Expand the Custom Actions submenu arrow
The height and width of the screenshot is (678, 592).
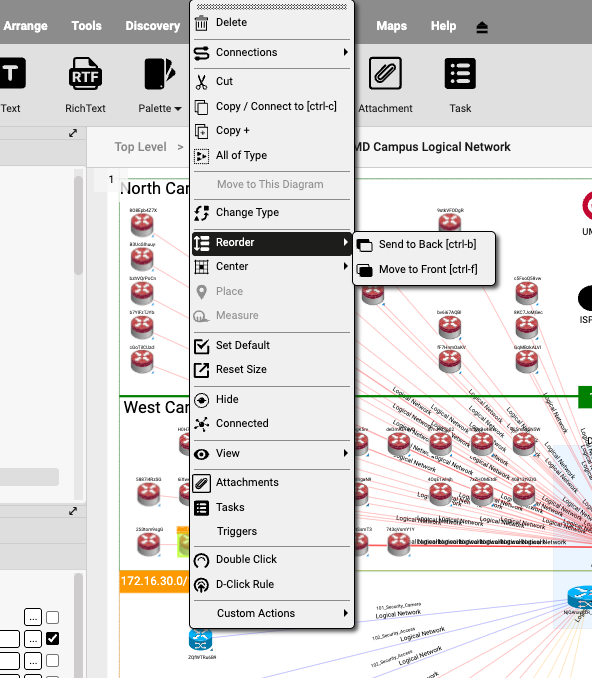(345, 613)
